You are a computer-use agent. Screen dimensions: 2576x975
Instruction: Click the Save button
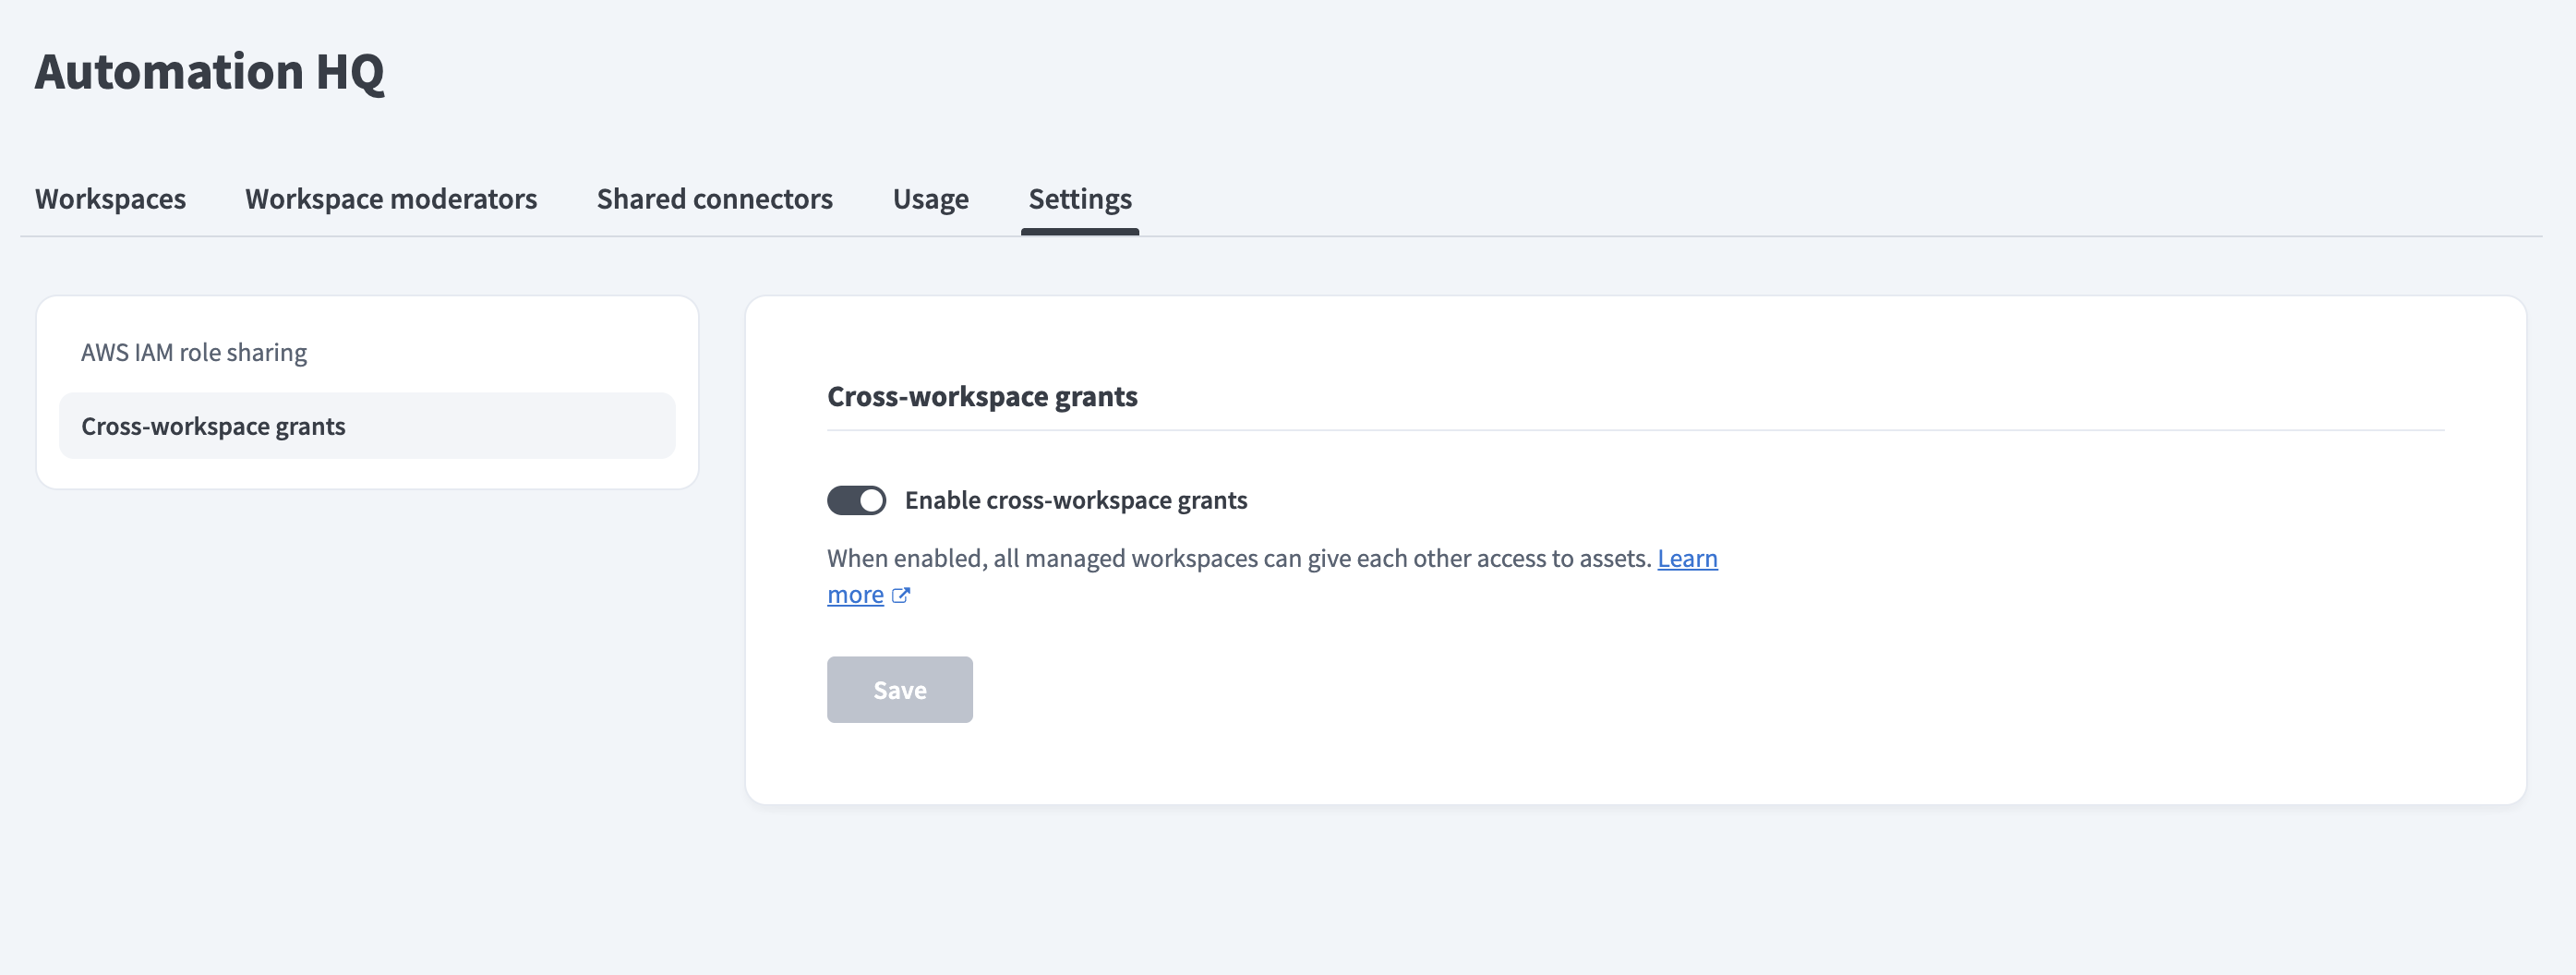pos(899,690)
